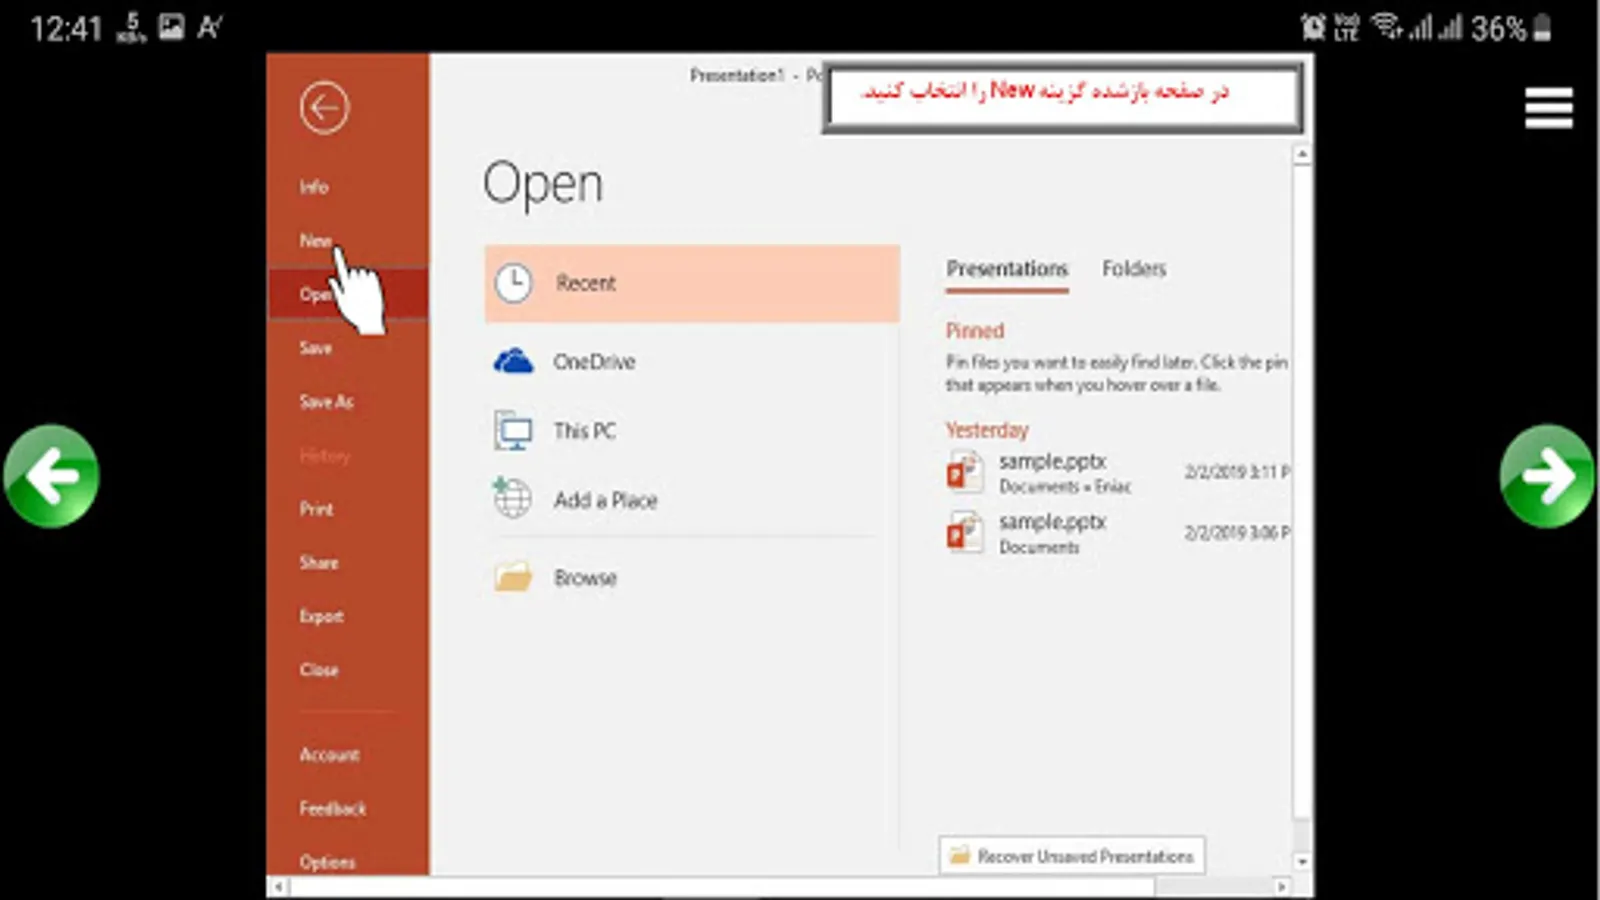Open the Export page
Image resolution: width=1600 pixels, height=900 pixels.
click(x=321, y=616)
